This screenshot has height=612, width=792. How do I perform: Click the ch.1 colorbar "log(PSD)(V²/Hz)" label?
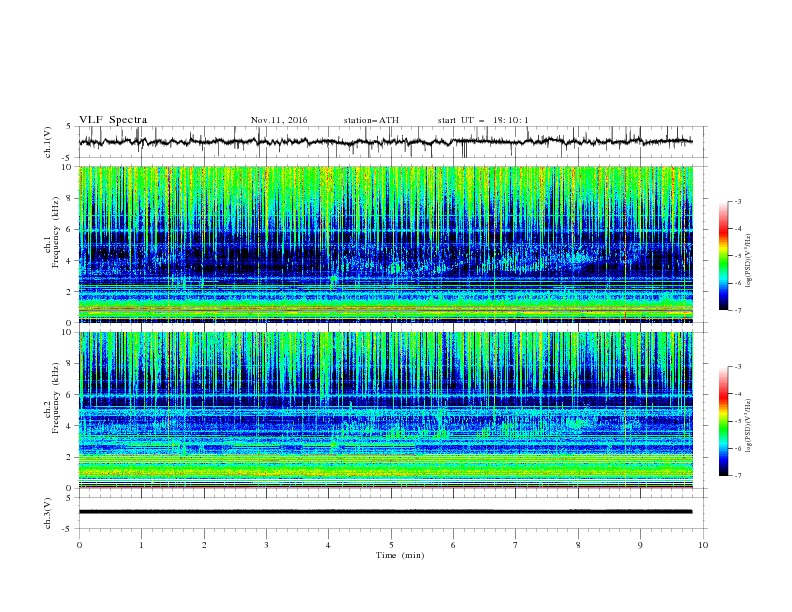[748, 261]
